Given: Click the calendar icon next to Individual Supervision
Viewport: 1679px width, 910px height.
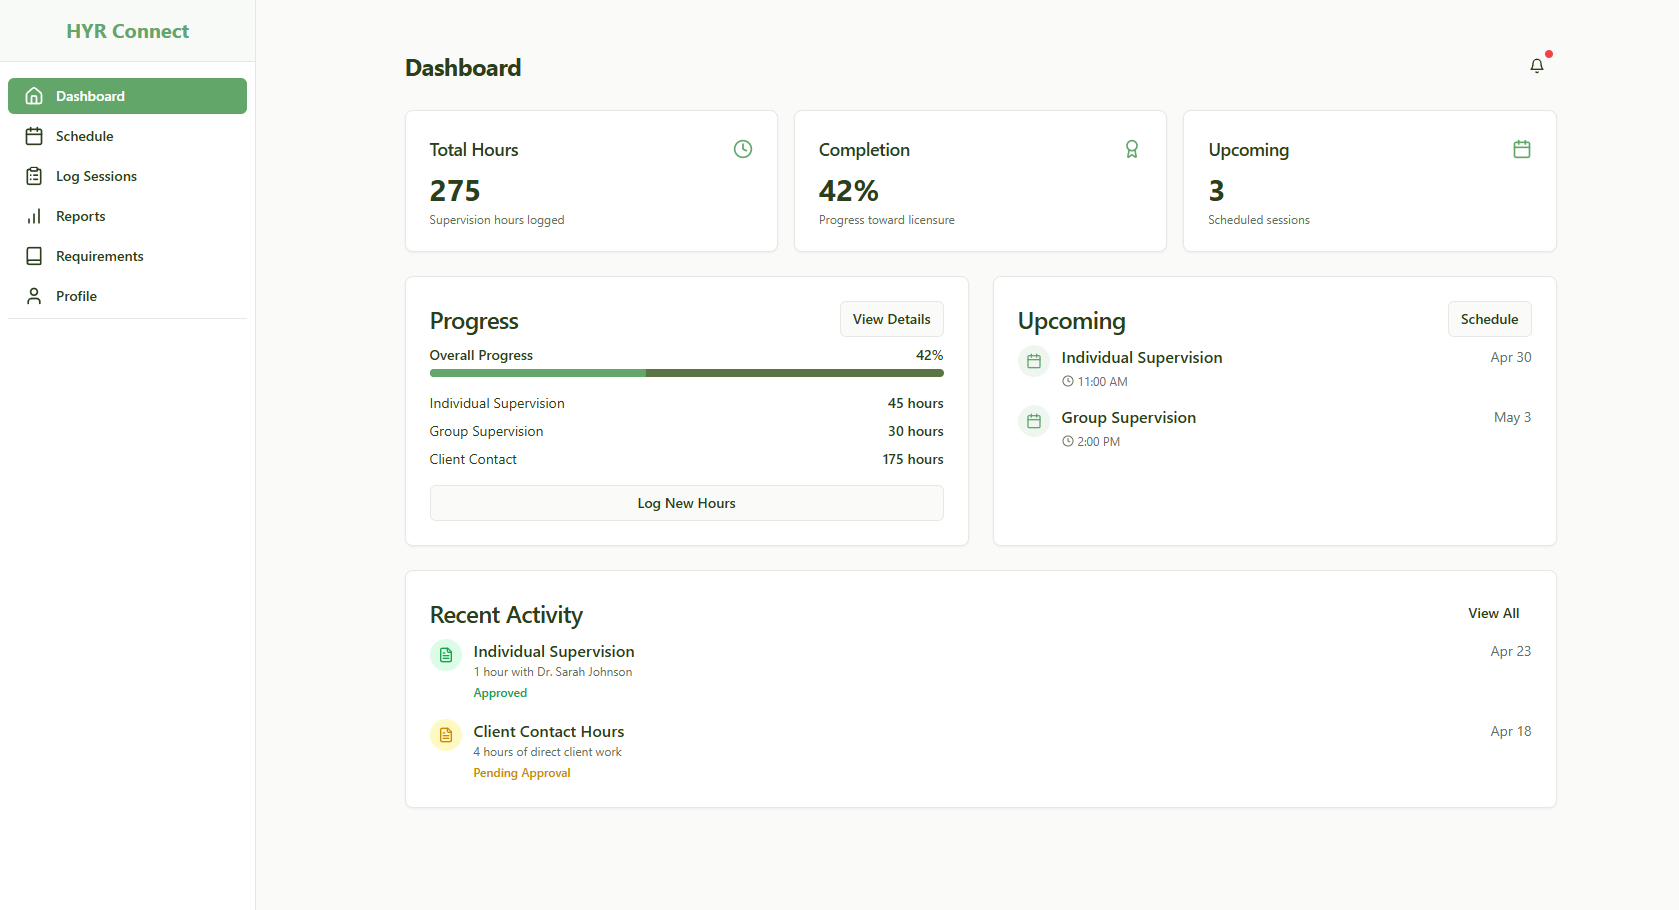Looking at the screenshot, I should 1033,361.
